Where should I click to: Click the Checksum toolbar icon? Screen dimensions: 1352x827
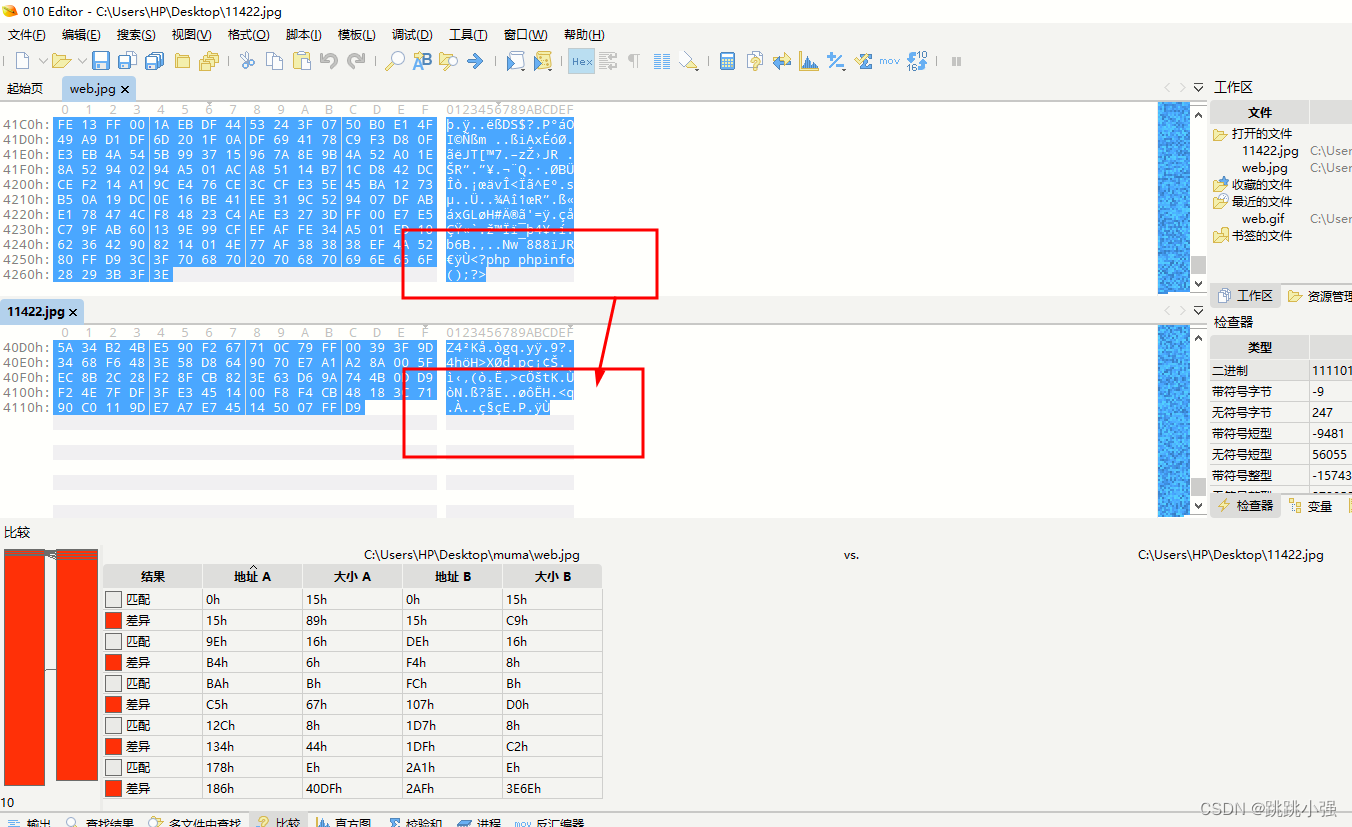(x=863, y=61)
